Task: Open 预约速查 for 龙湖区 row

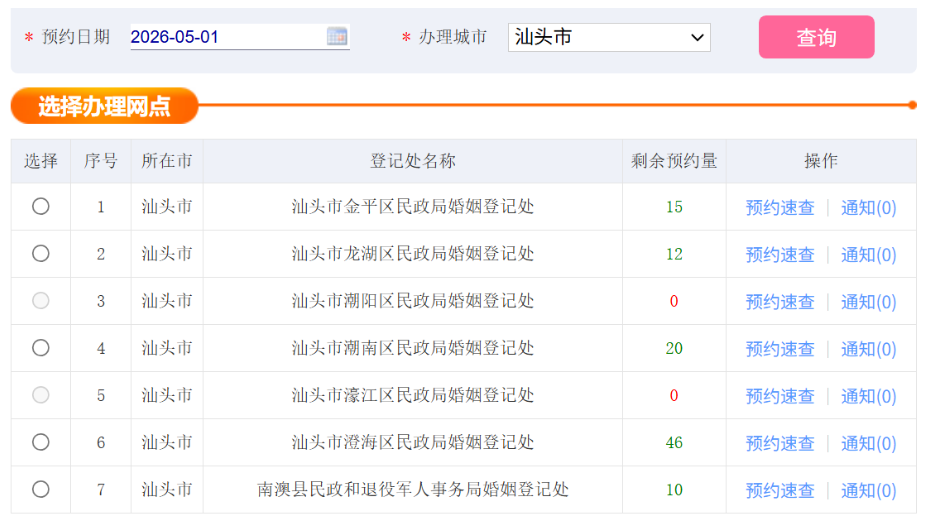Action: click(x=780, y=255)
